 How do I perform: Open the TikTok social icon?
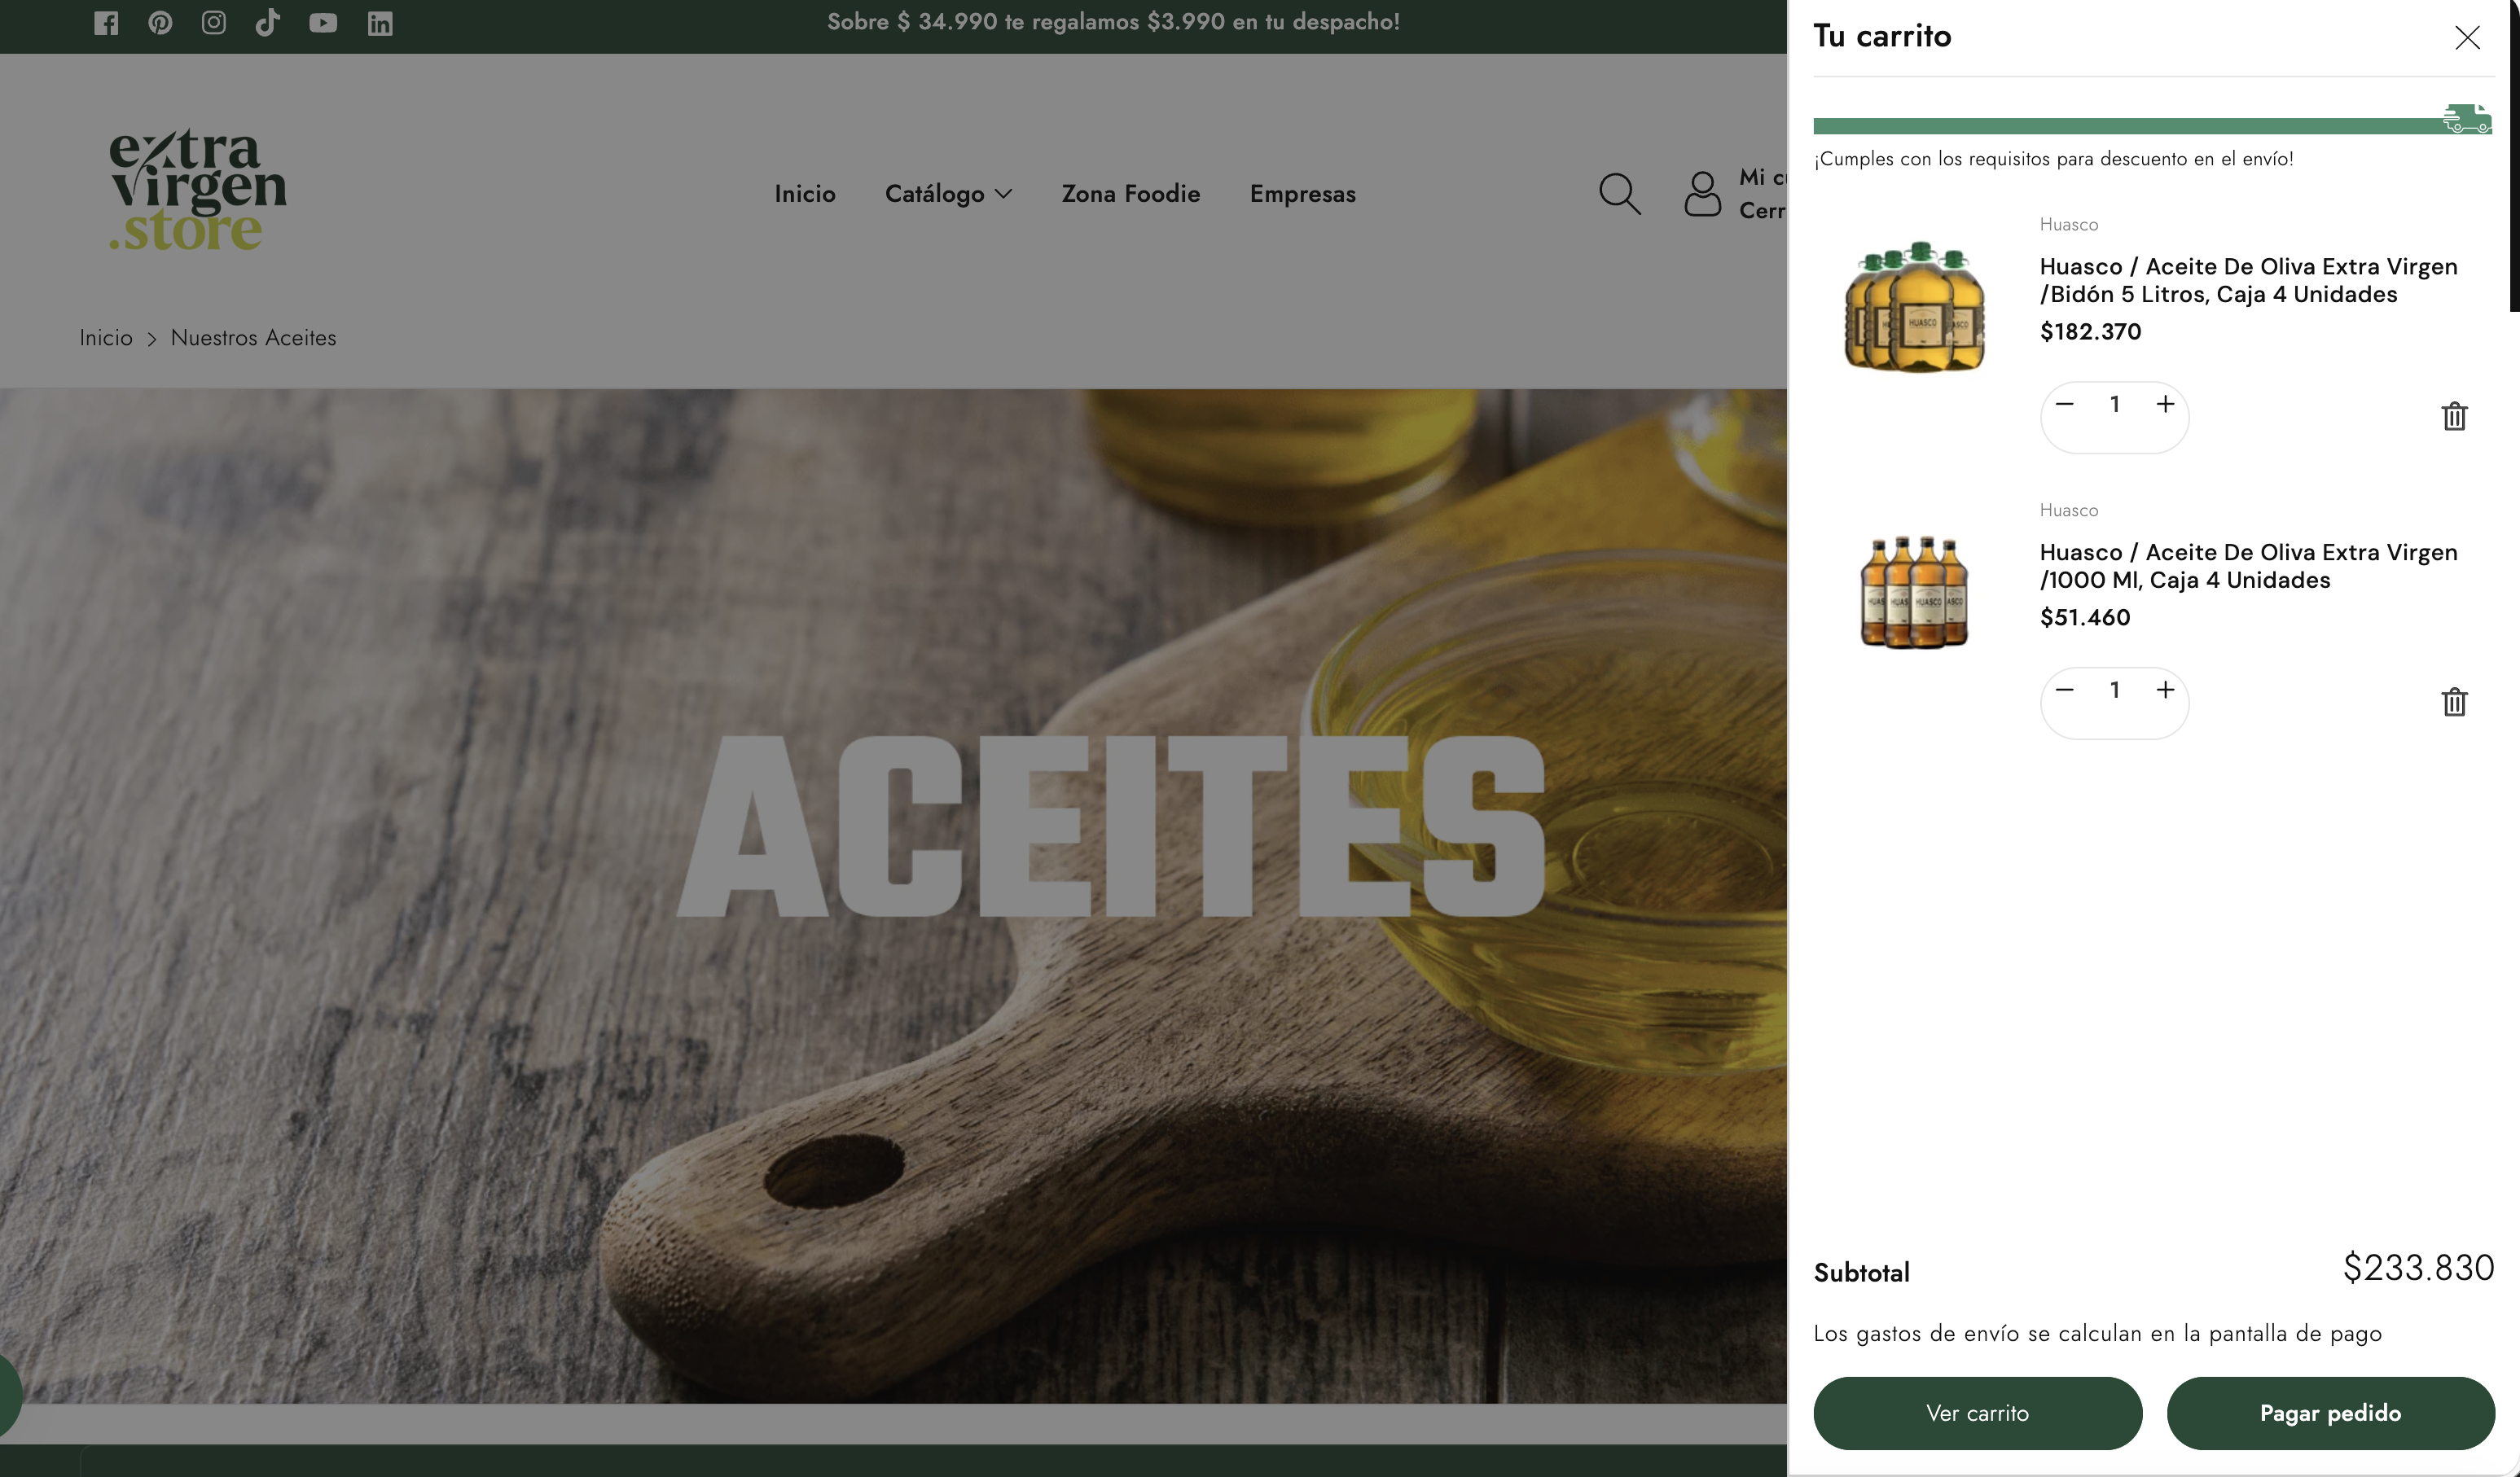[267, 23]
